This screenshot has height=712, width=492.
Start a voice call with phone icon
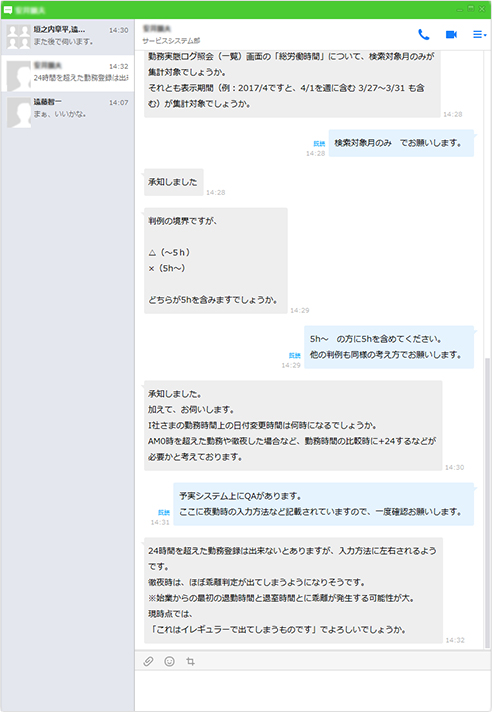point(423,35)
